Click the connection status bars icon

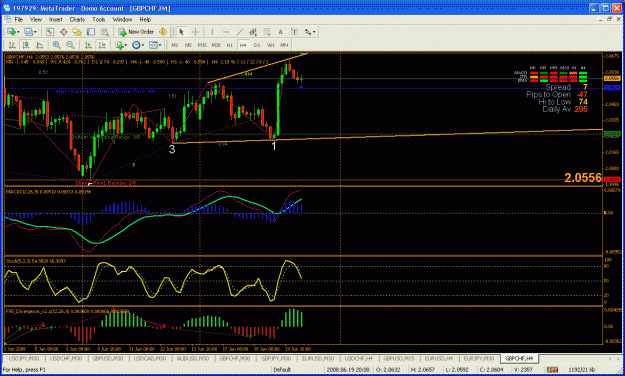[x=552, y=370]
